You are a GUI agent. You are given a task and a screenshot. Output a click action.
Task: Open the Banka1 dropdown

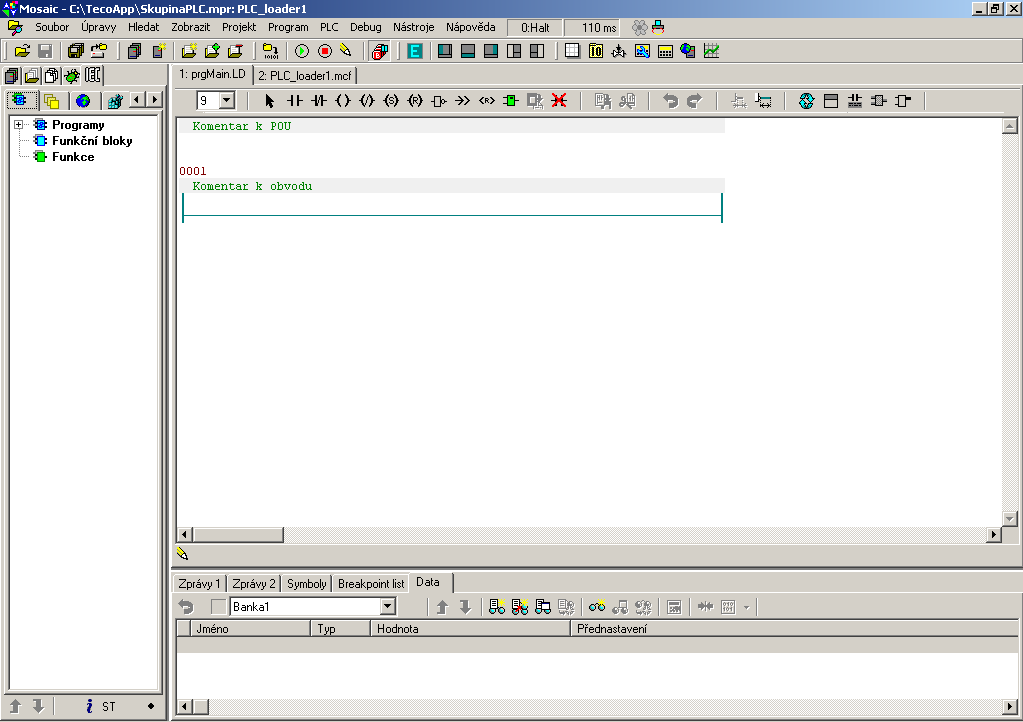(x=388, y=607)
